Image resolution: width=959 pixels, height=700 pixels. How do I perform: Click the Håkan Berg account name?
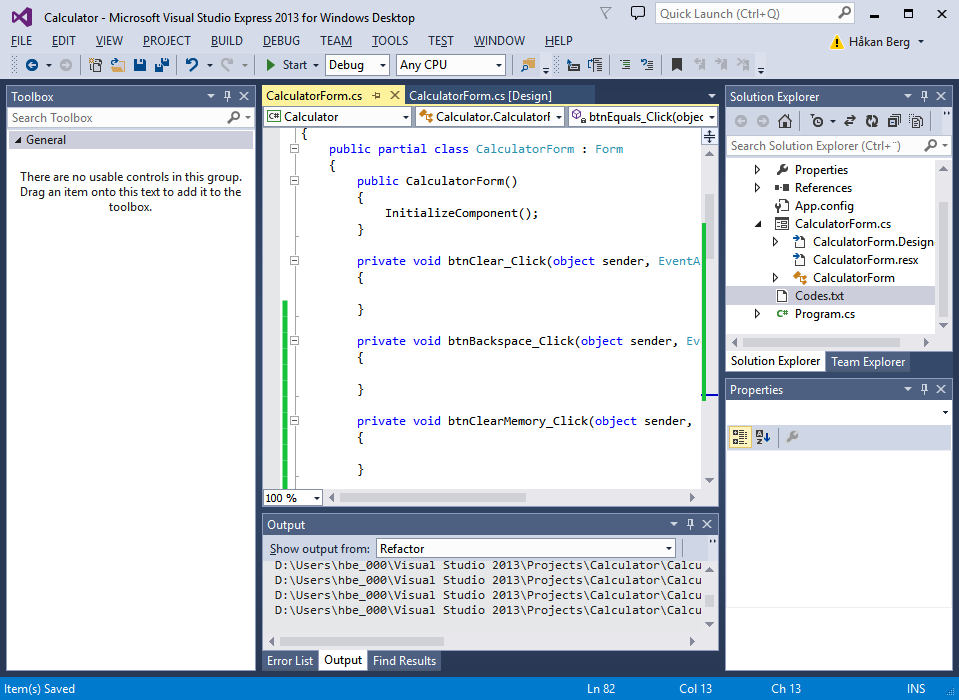(x=879, y=42)
